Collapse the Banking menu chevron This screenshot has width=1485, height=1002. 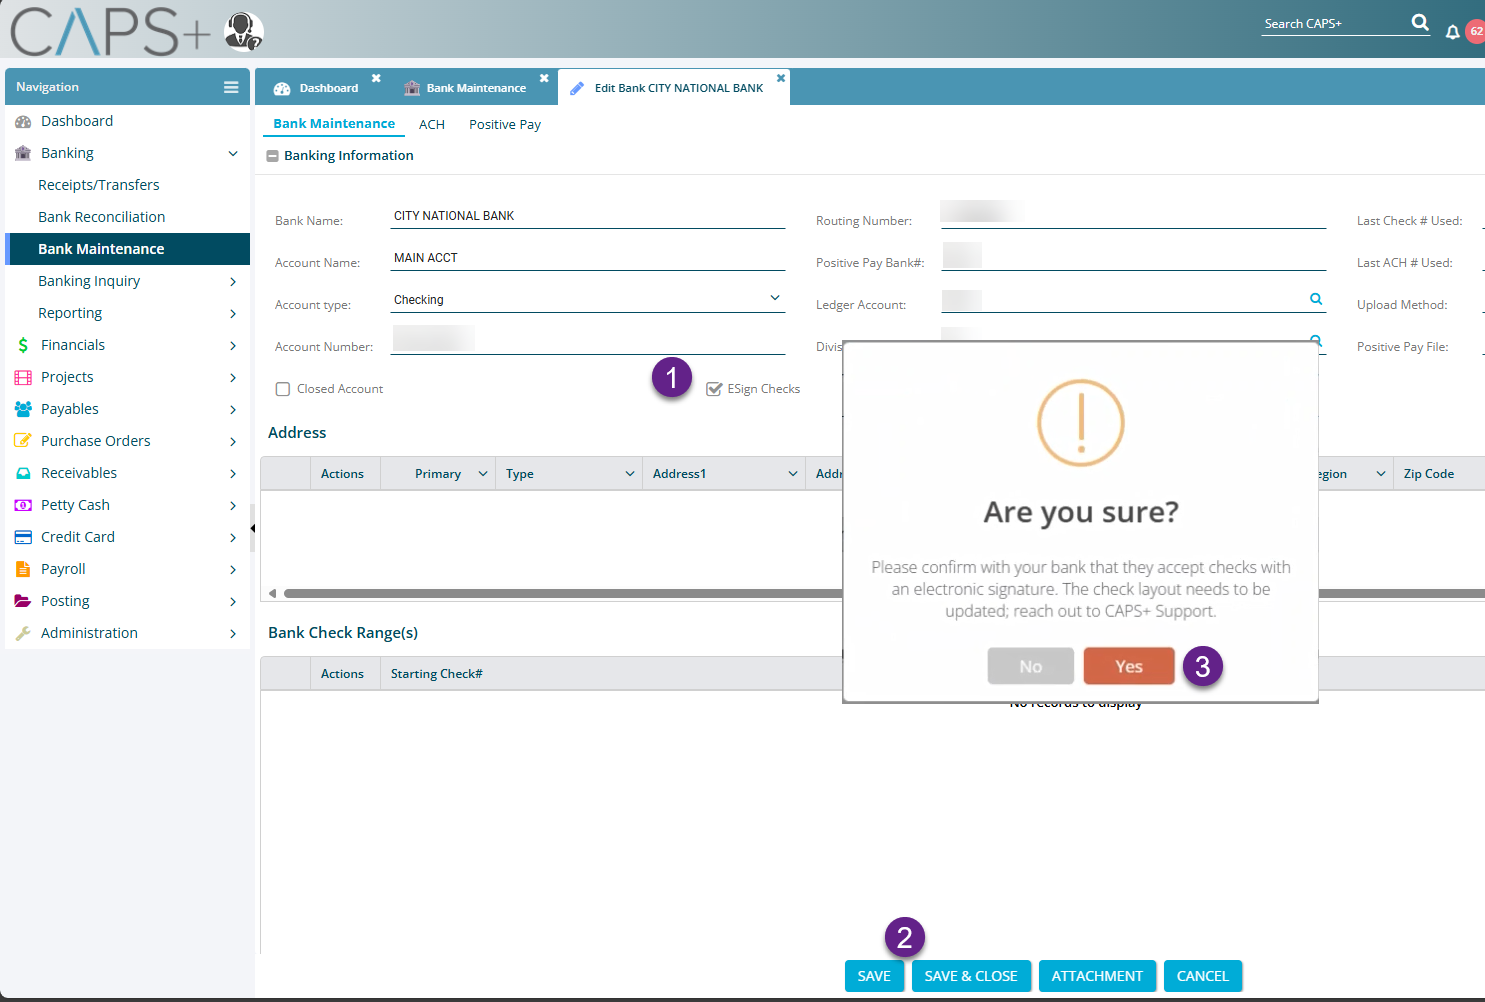tap(233, 153)
